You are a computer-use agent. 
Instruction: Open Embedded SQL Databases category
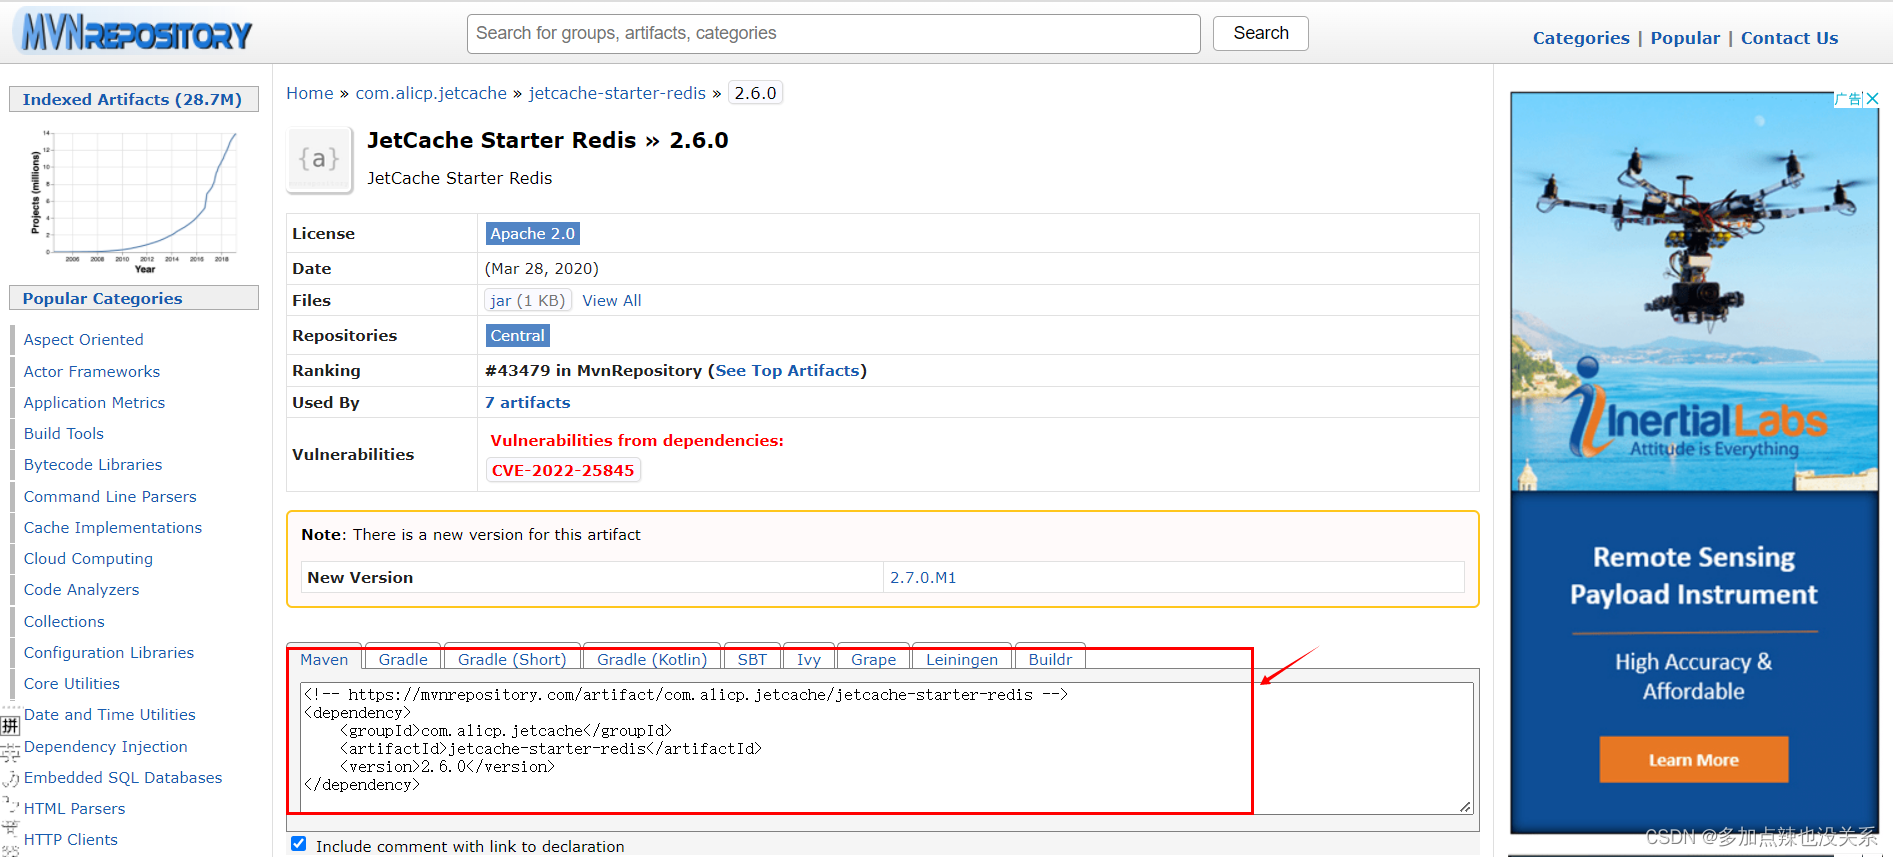pyautogui.click(x=123, y=777)
